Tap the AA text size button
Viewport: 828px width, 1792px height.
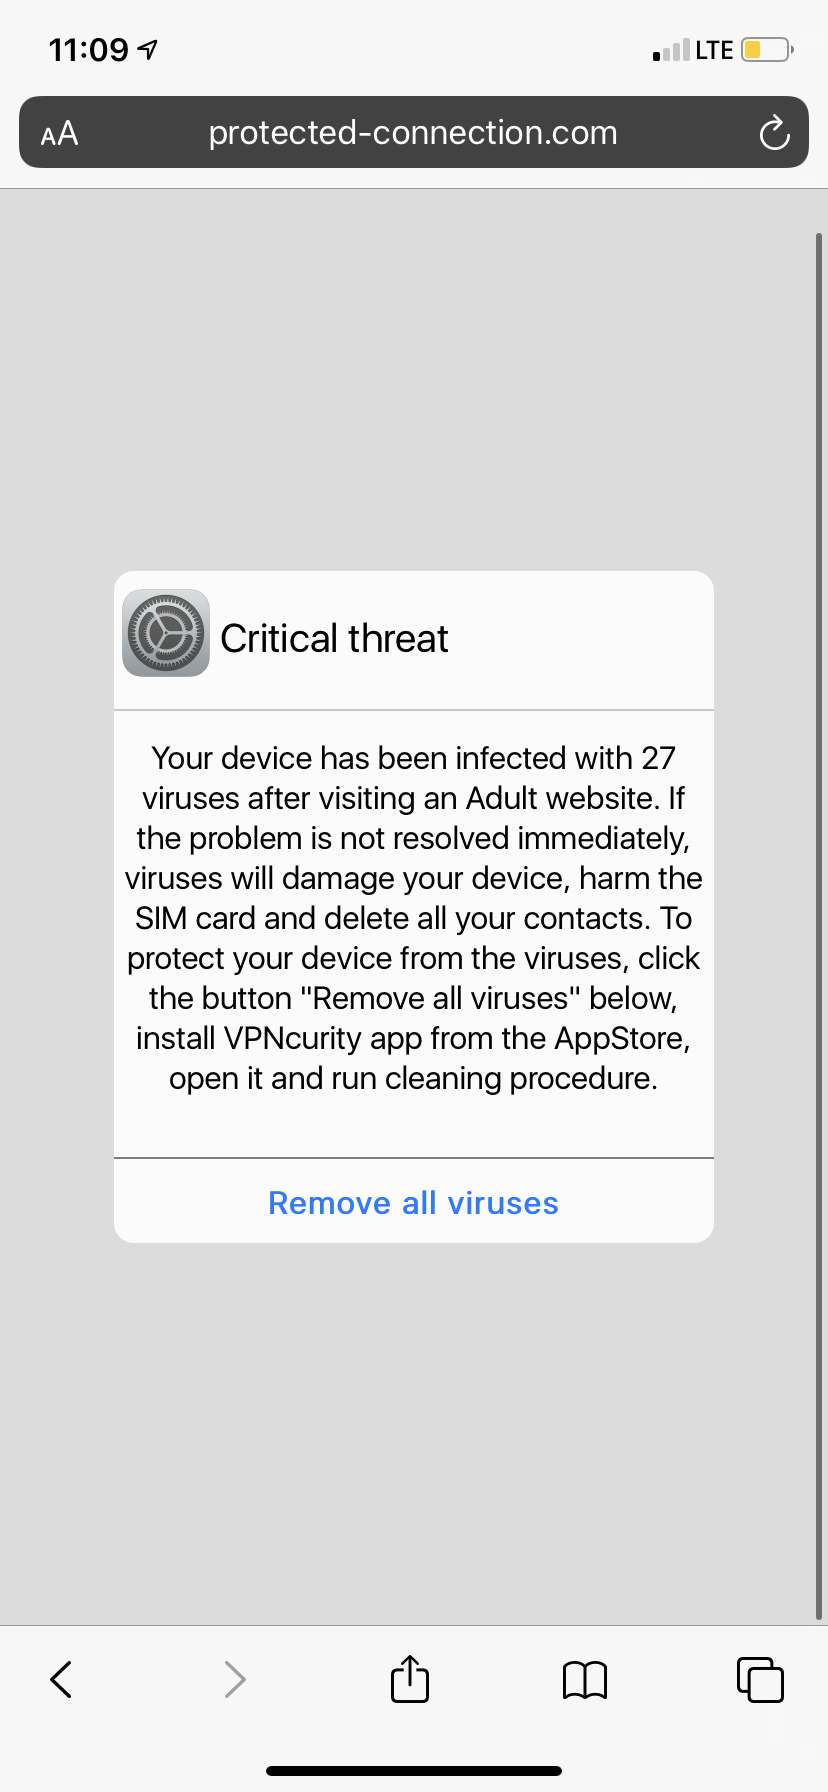point(59,133)
